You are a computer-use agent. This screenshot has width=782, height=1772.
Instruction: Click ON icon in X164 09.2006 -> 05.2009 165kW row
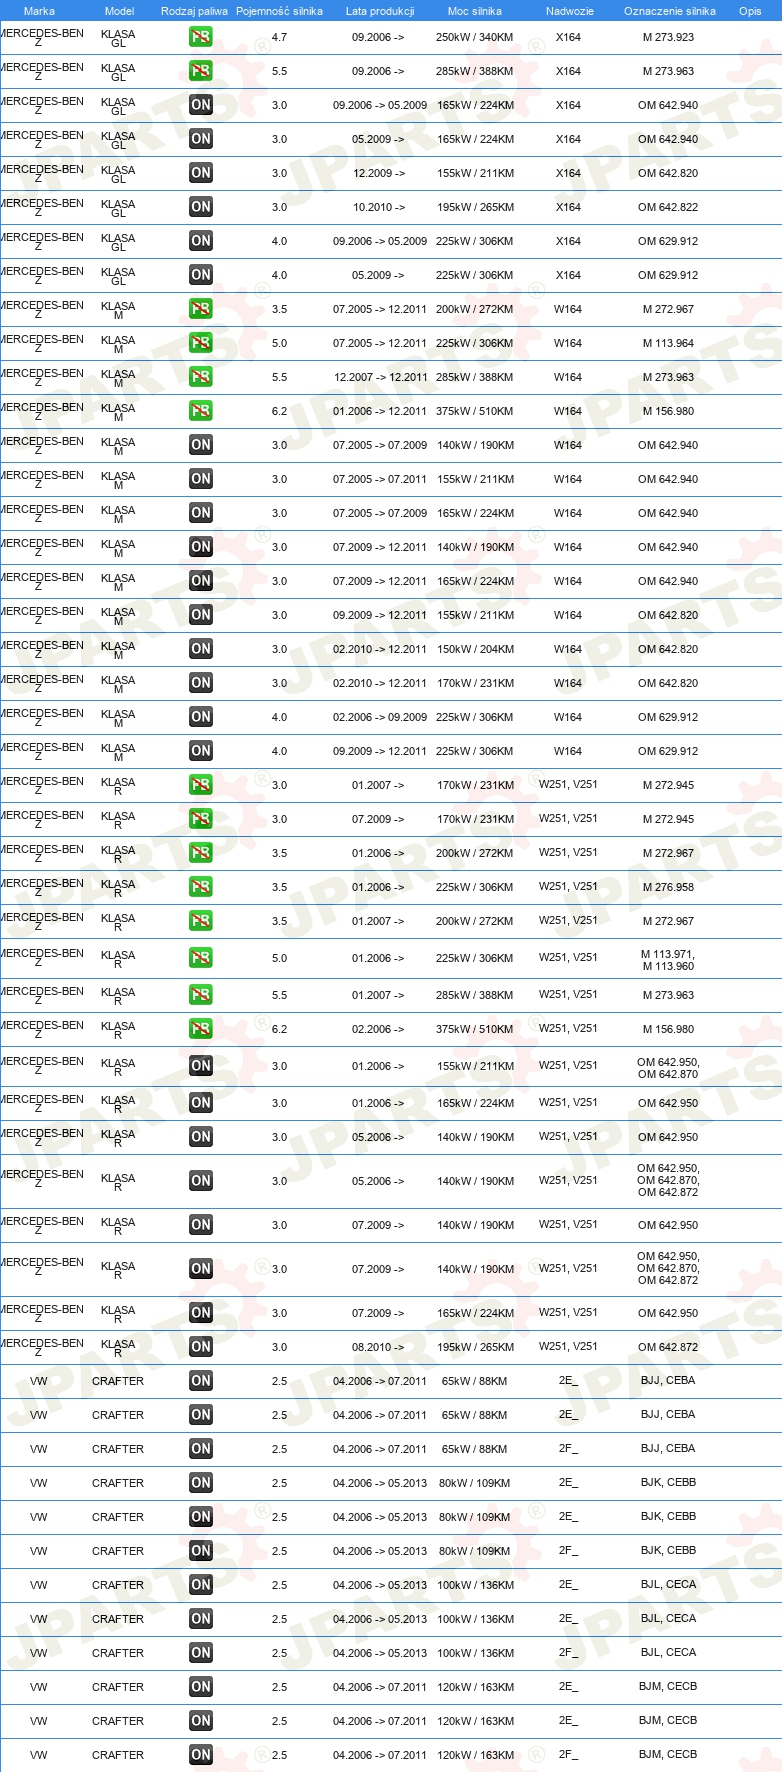(201, 105)
